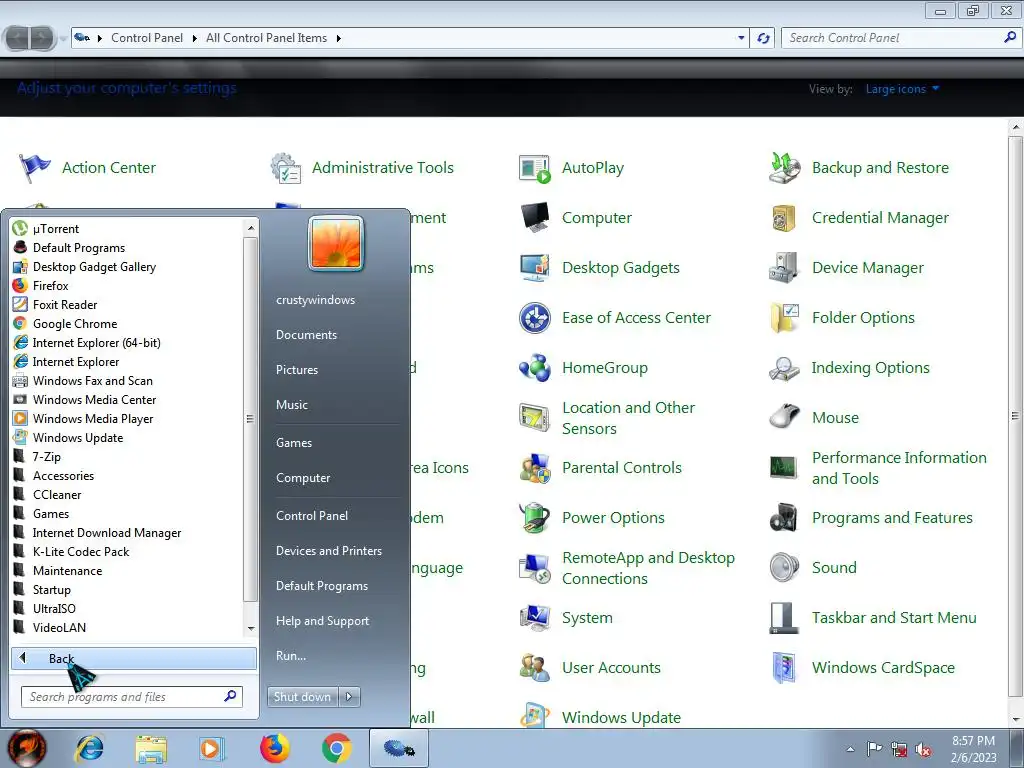The height and width of the screenshot is (768, 1024).
Task: Open the Programs and Features icon
Action: point(784,518)
